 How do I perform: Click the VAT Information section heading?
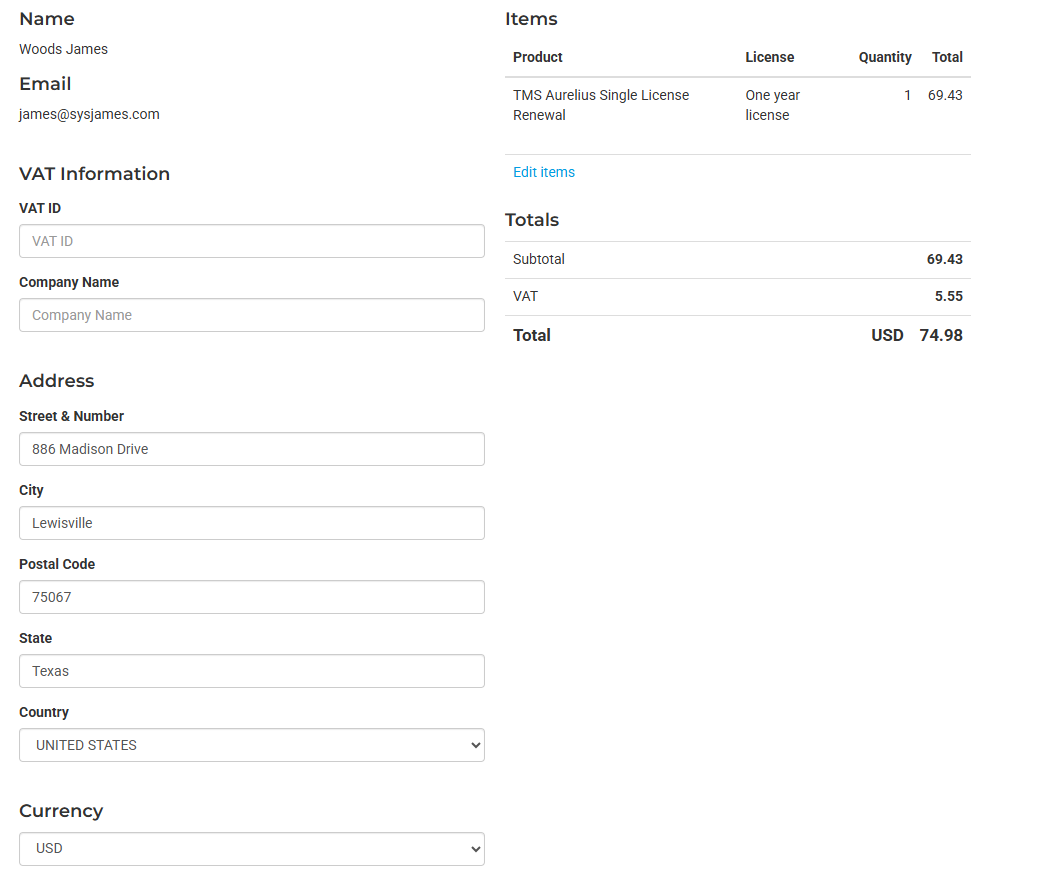tap(94, 174)
